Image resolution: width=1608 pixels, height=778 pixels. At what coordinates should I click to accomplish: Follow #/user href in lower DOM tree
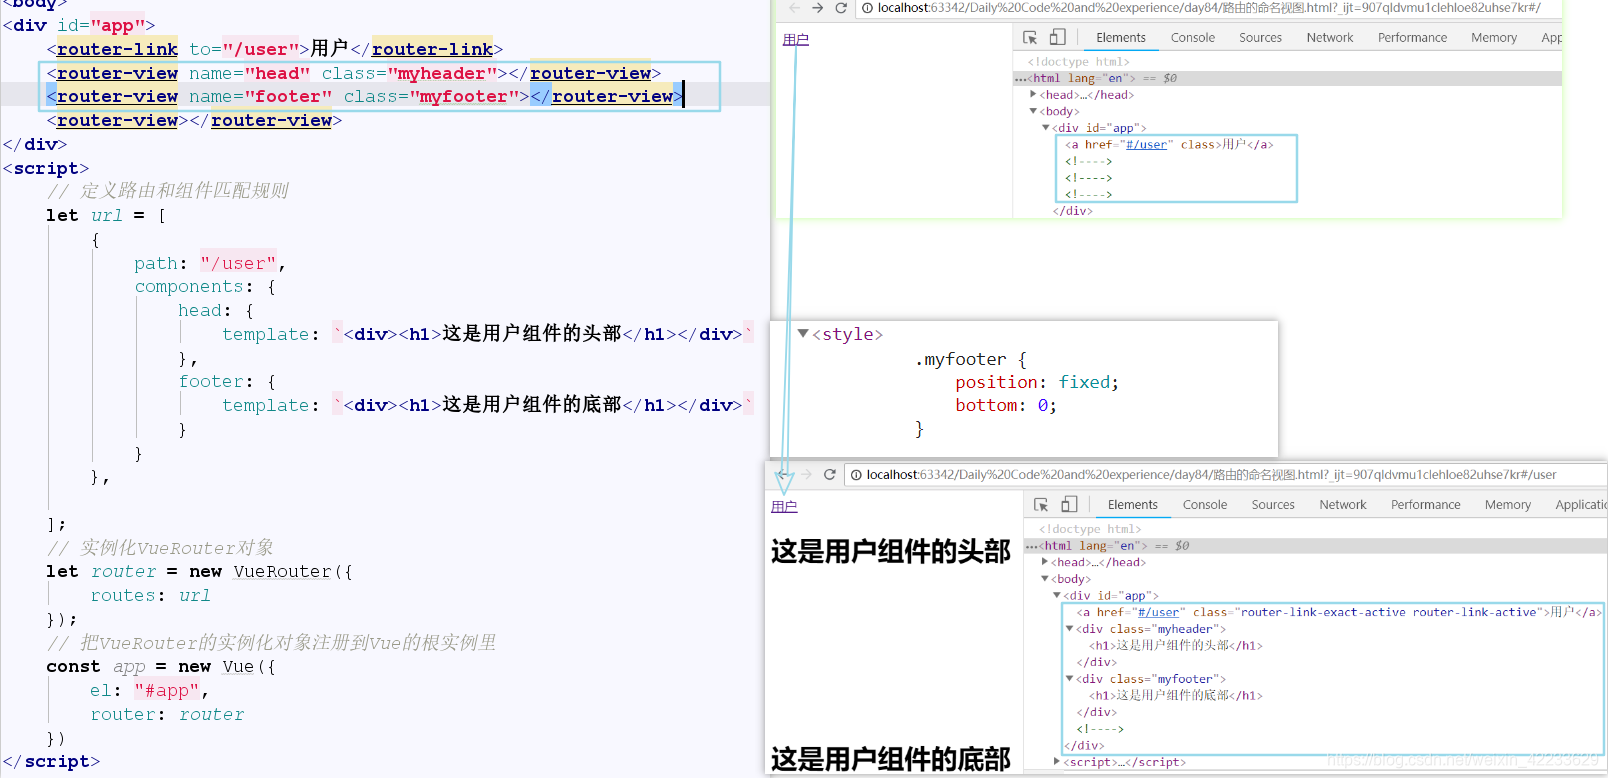click(x=1158, y=612)
